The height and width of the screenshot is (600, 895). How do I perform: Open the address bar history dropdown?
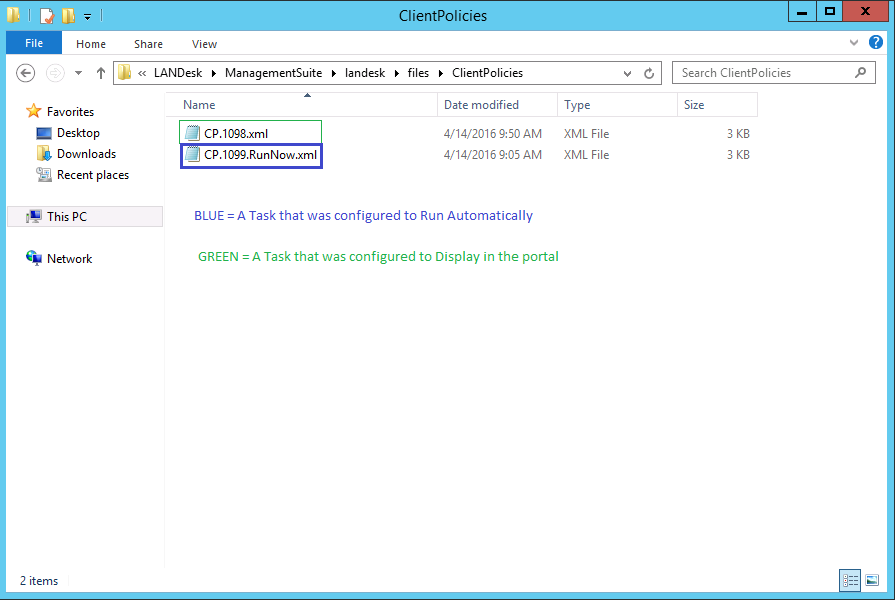pos(628,72)
